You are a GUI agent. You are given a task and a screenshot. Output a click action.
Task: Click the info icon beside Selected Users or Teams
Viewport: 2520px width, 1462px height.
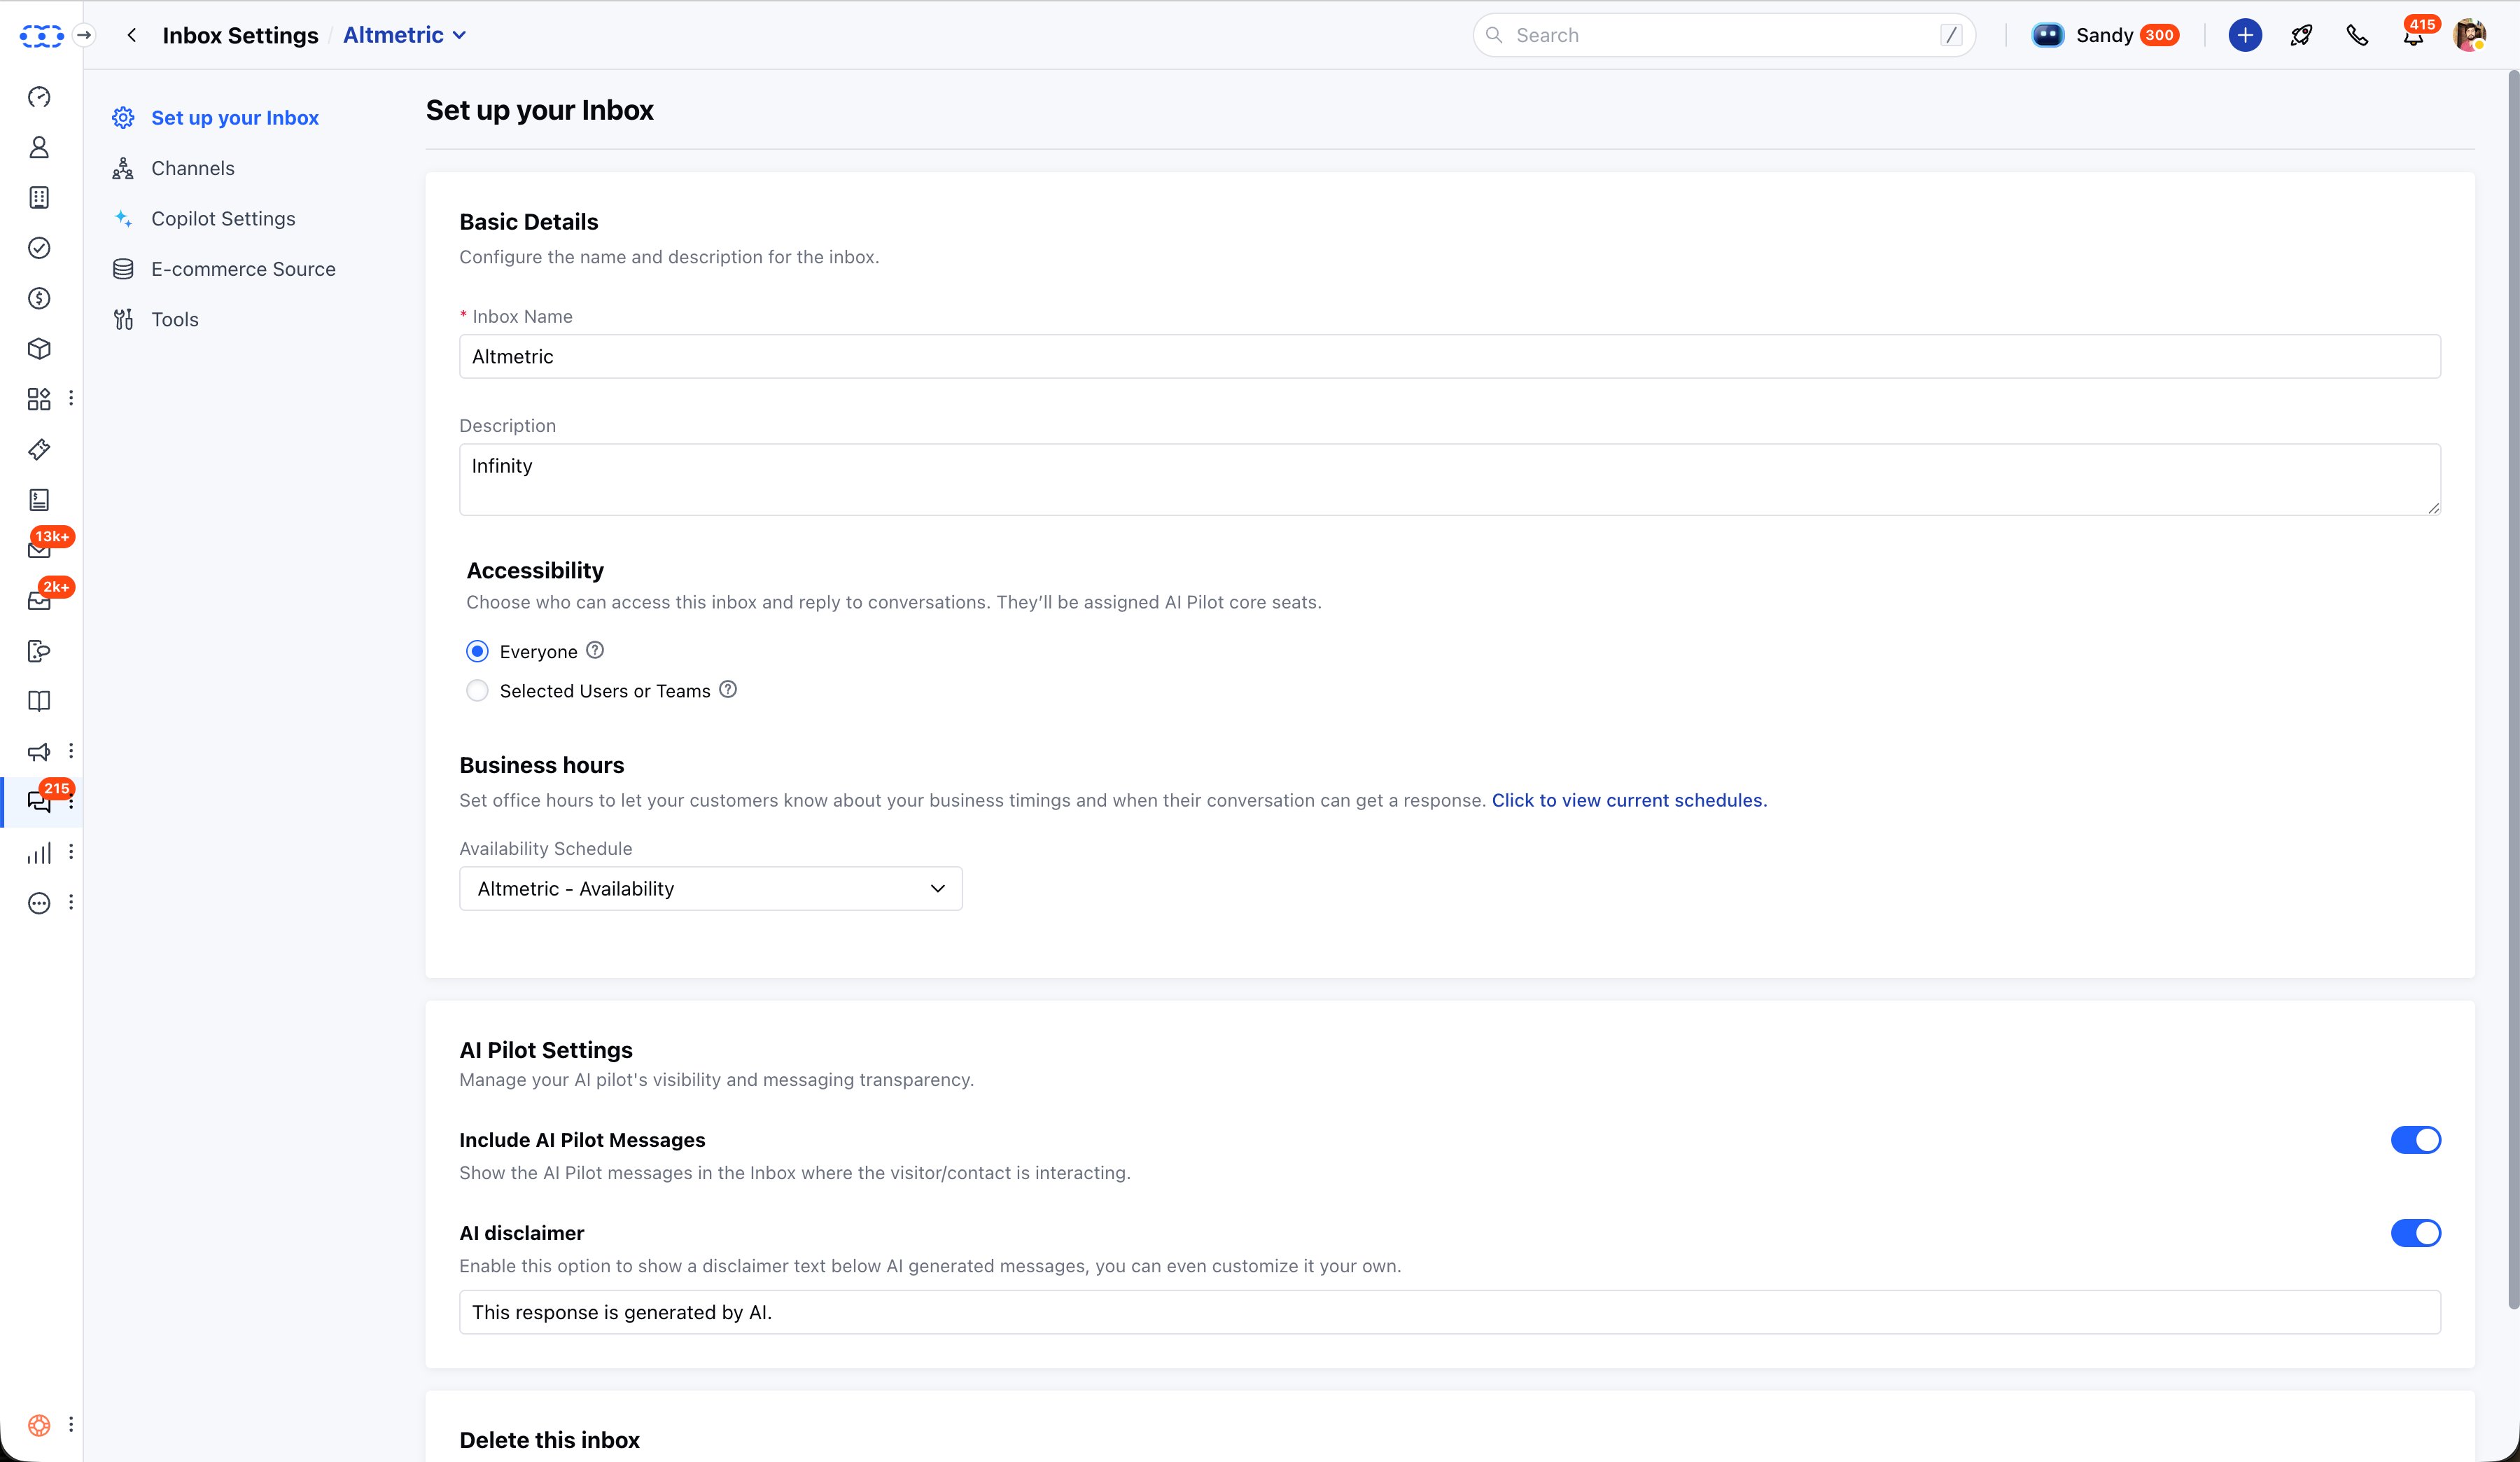[728, 689]
